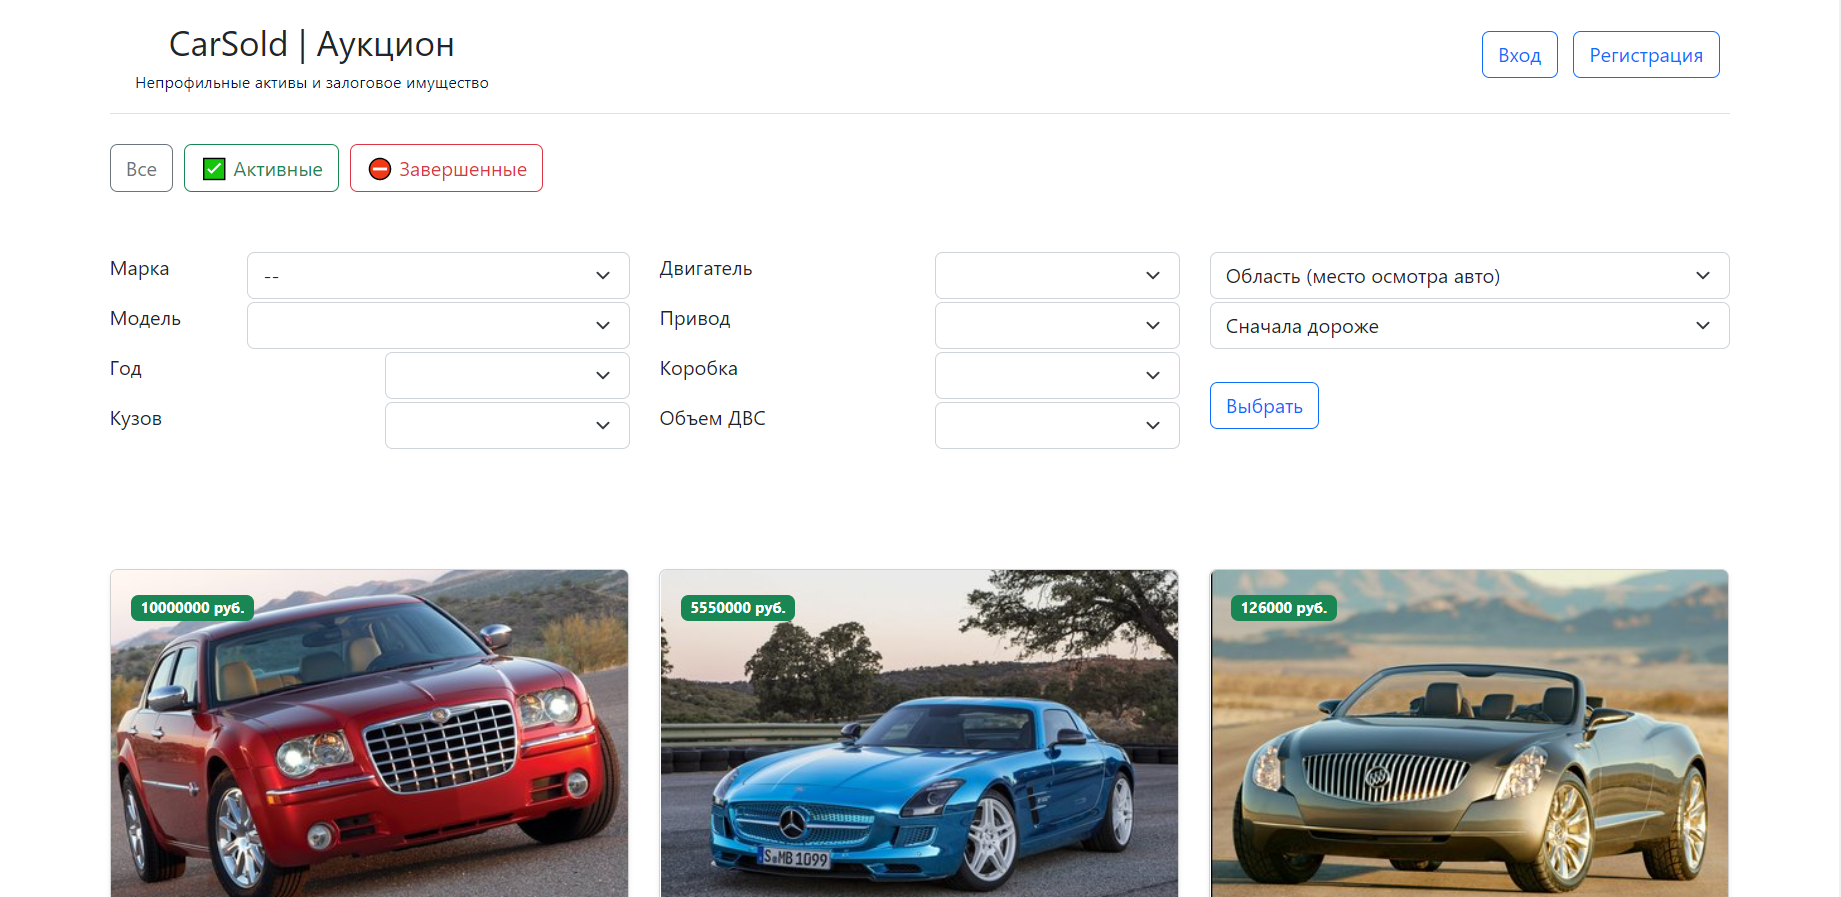Viewport: 1841px width, 897px height.
Task: Click the Выбрать button
Action: (x=1264, y=405)
